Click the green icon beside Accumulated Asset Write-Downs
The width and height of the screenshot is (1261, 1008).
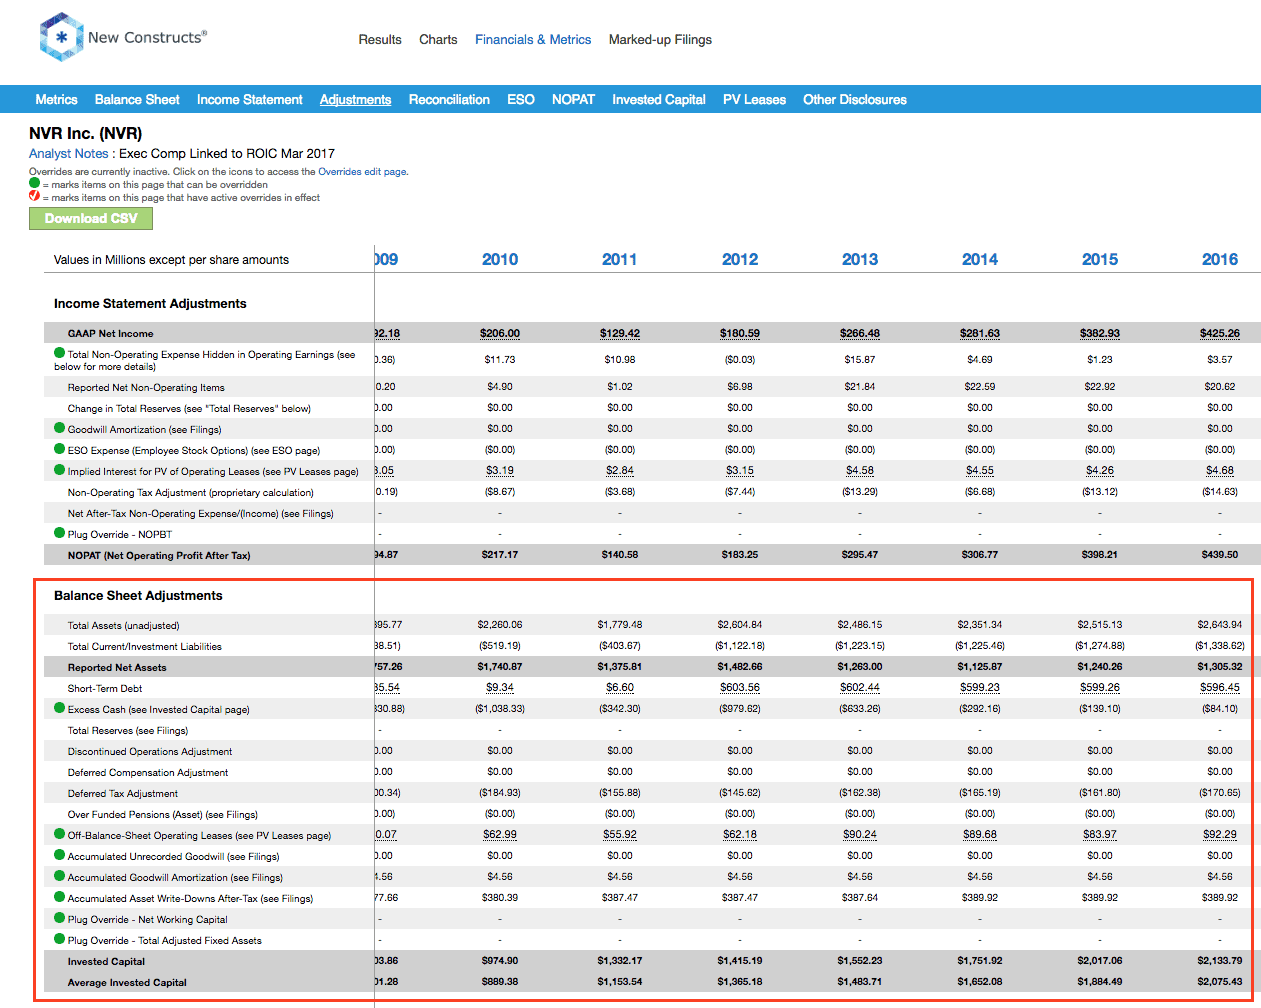(x=60, y=897)
